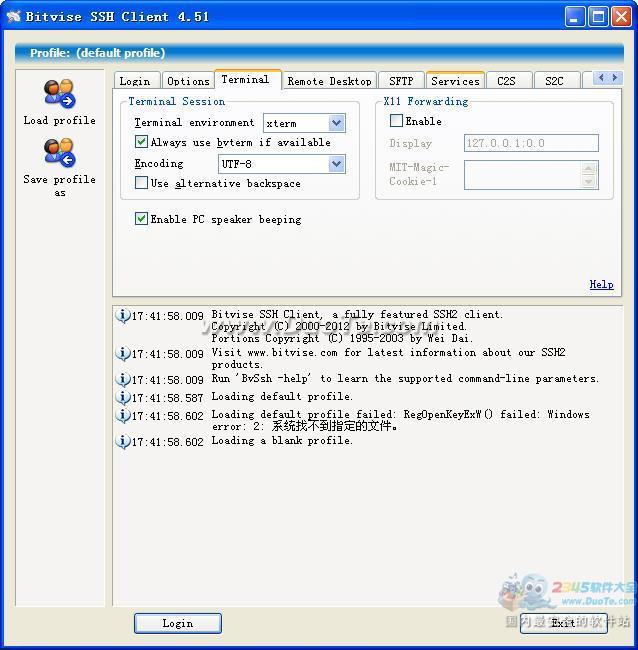The height and width of the screenshot is (650, 638).
Task: Click the 17:41:58.587 timestamp
Action: click(x=167, y=398)
